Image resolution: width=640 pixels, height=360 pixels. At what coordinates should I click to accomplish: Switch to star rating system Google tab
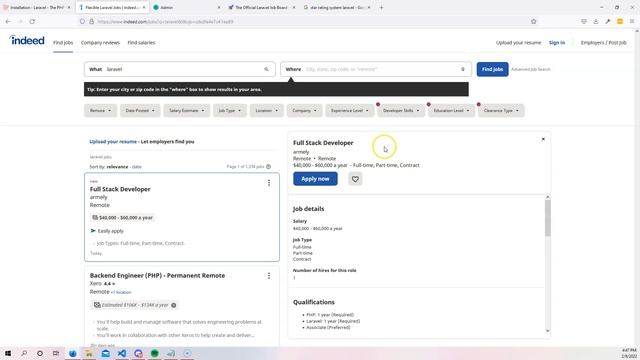(x=337, y=7)
